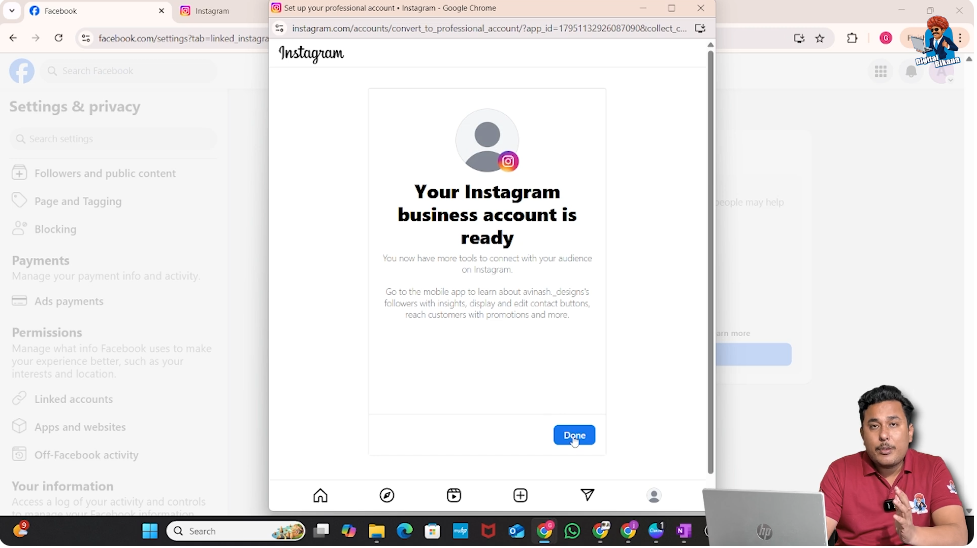Open profile avatar icon in Instagram navigation
Viewport: 977px width, 548px height.
(655, 496)
